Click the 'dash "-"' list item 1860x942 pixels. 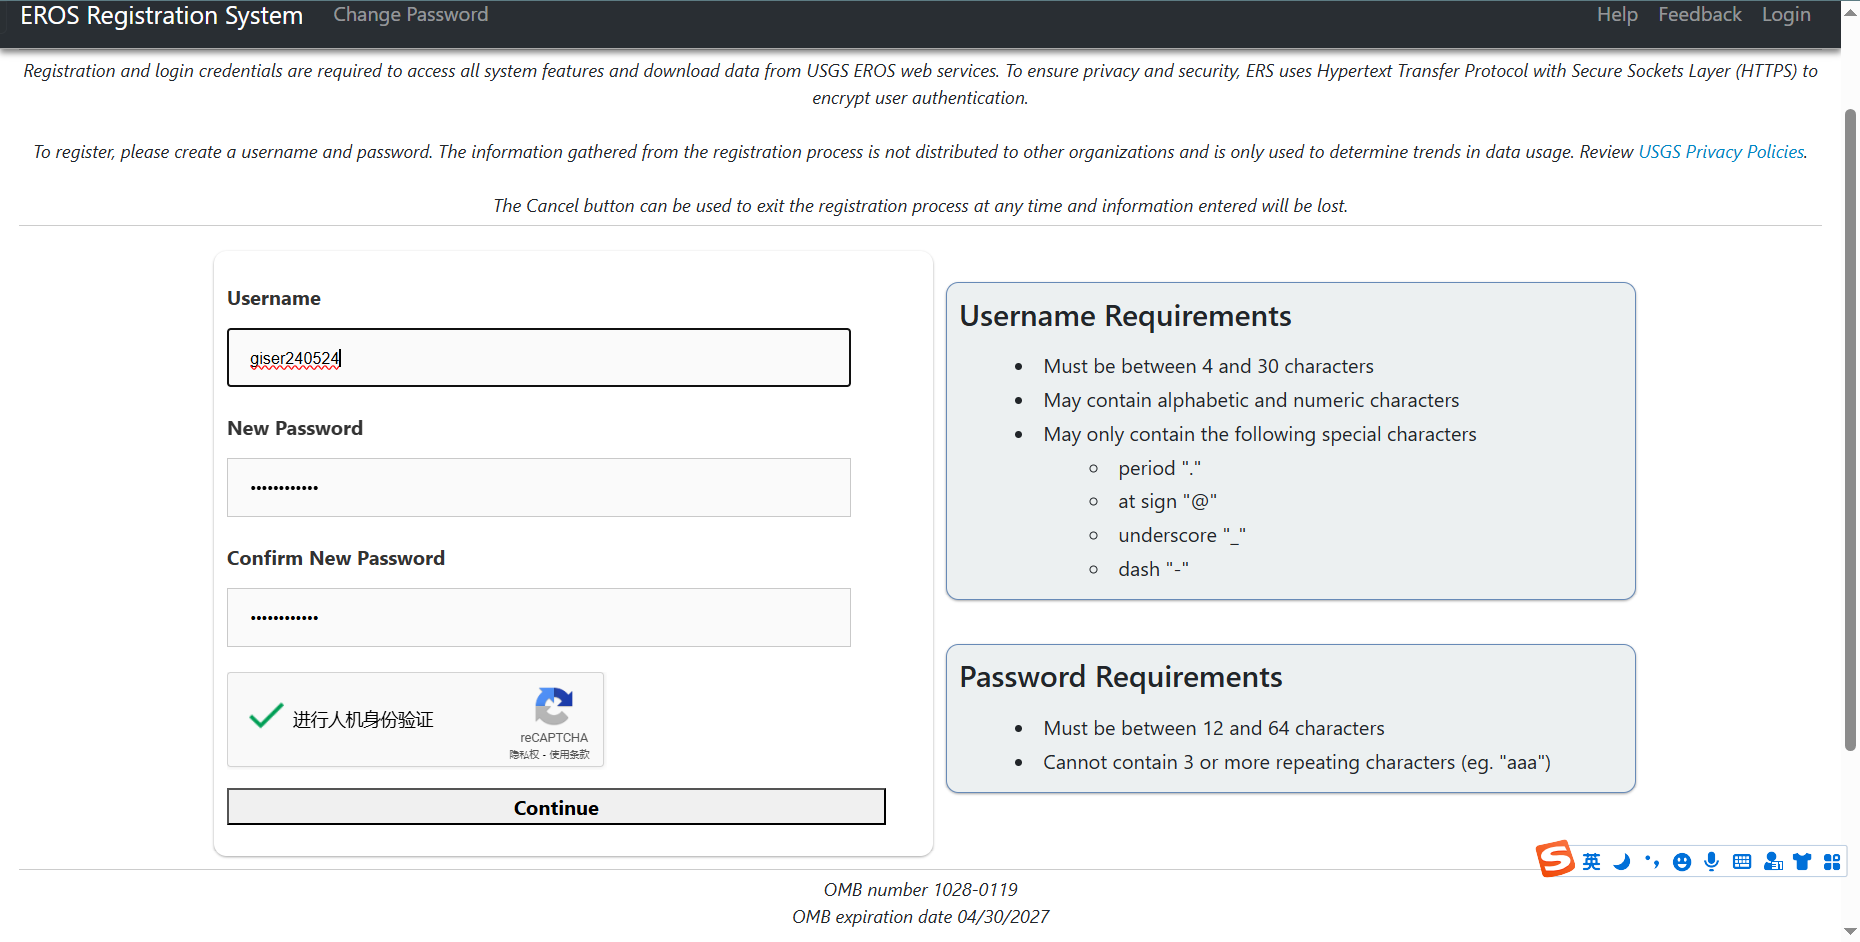[x=1154, y=569]
